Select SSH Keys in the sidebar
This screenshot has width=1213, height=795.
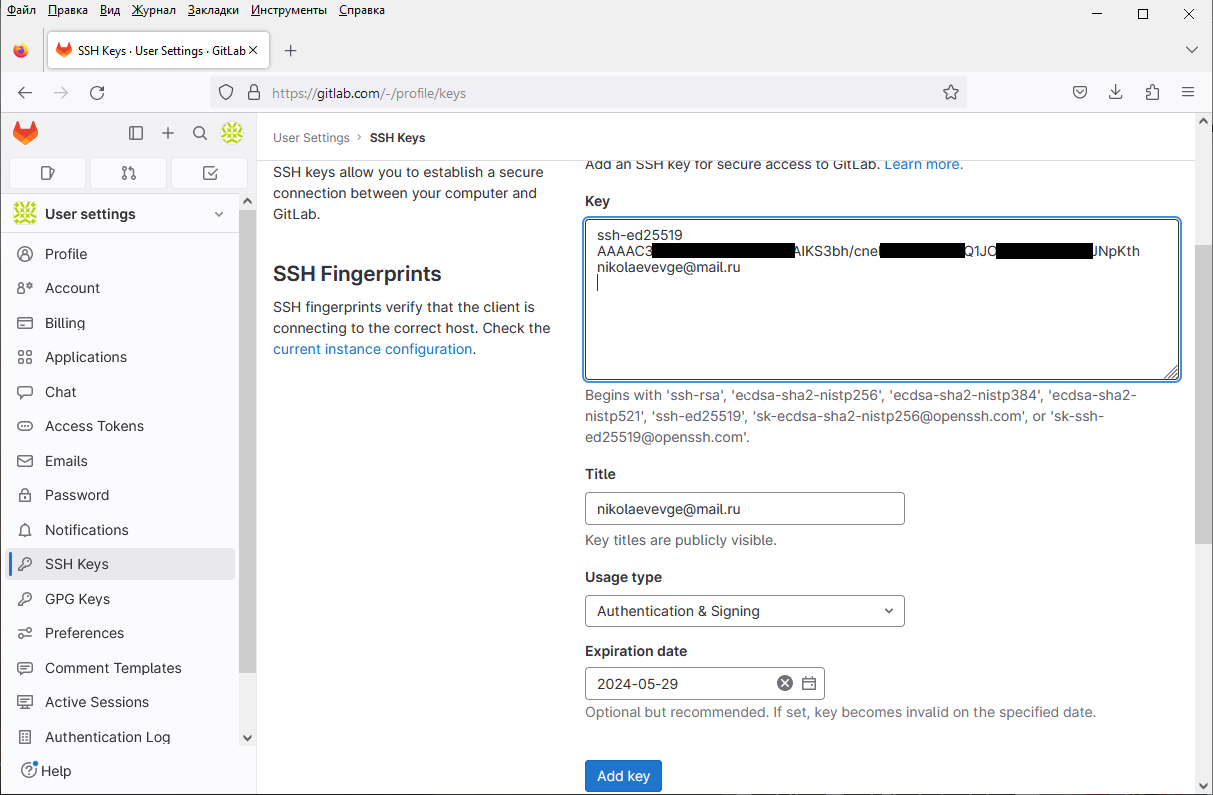click(x=121, y=564)
